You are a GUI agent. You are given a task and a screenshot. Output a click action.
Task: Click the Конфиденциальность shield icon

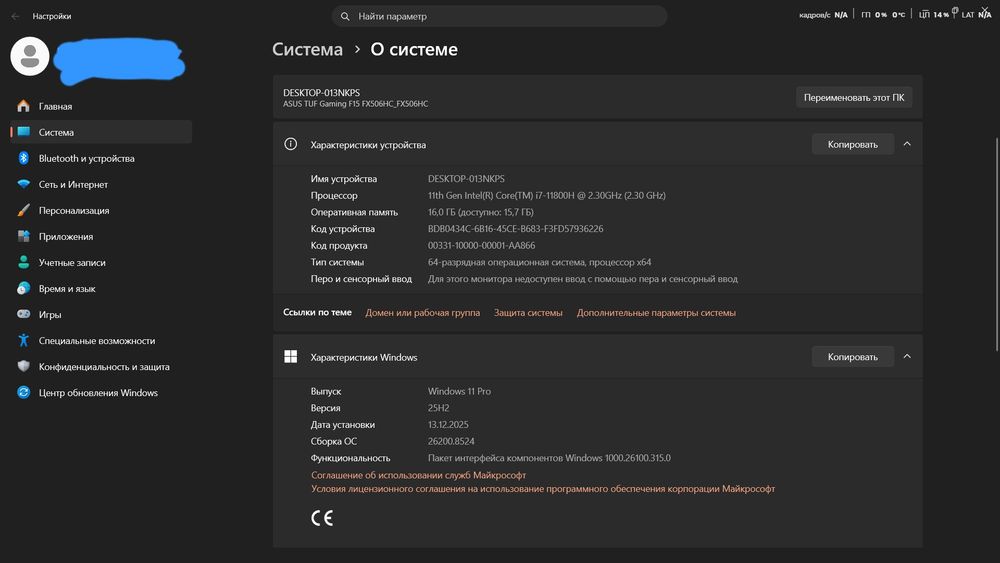point(24,367)
